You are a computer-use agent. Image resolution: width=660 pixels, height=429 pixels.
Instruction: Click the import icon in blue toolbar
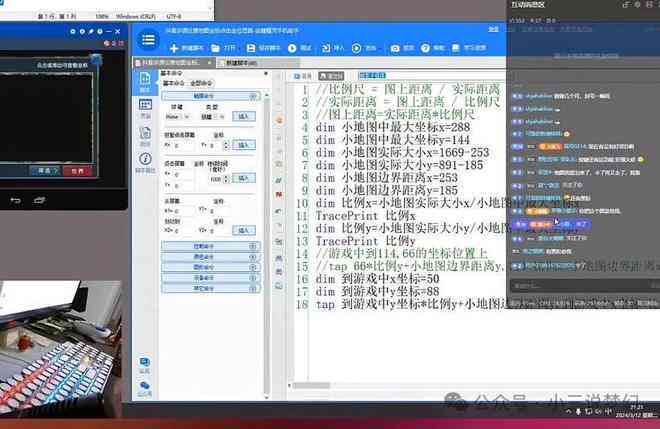point(326,48)
